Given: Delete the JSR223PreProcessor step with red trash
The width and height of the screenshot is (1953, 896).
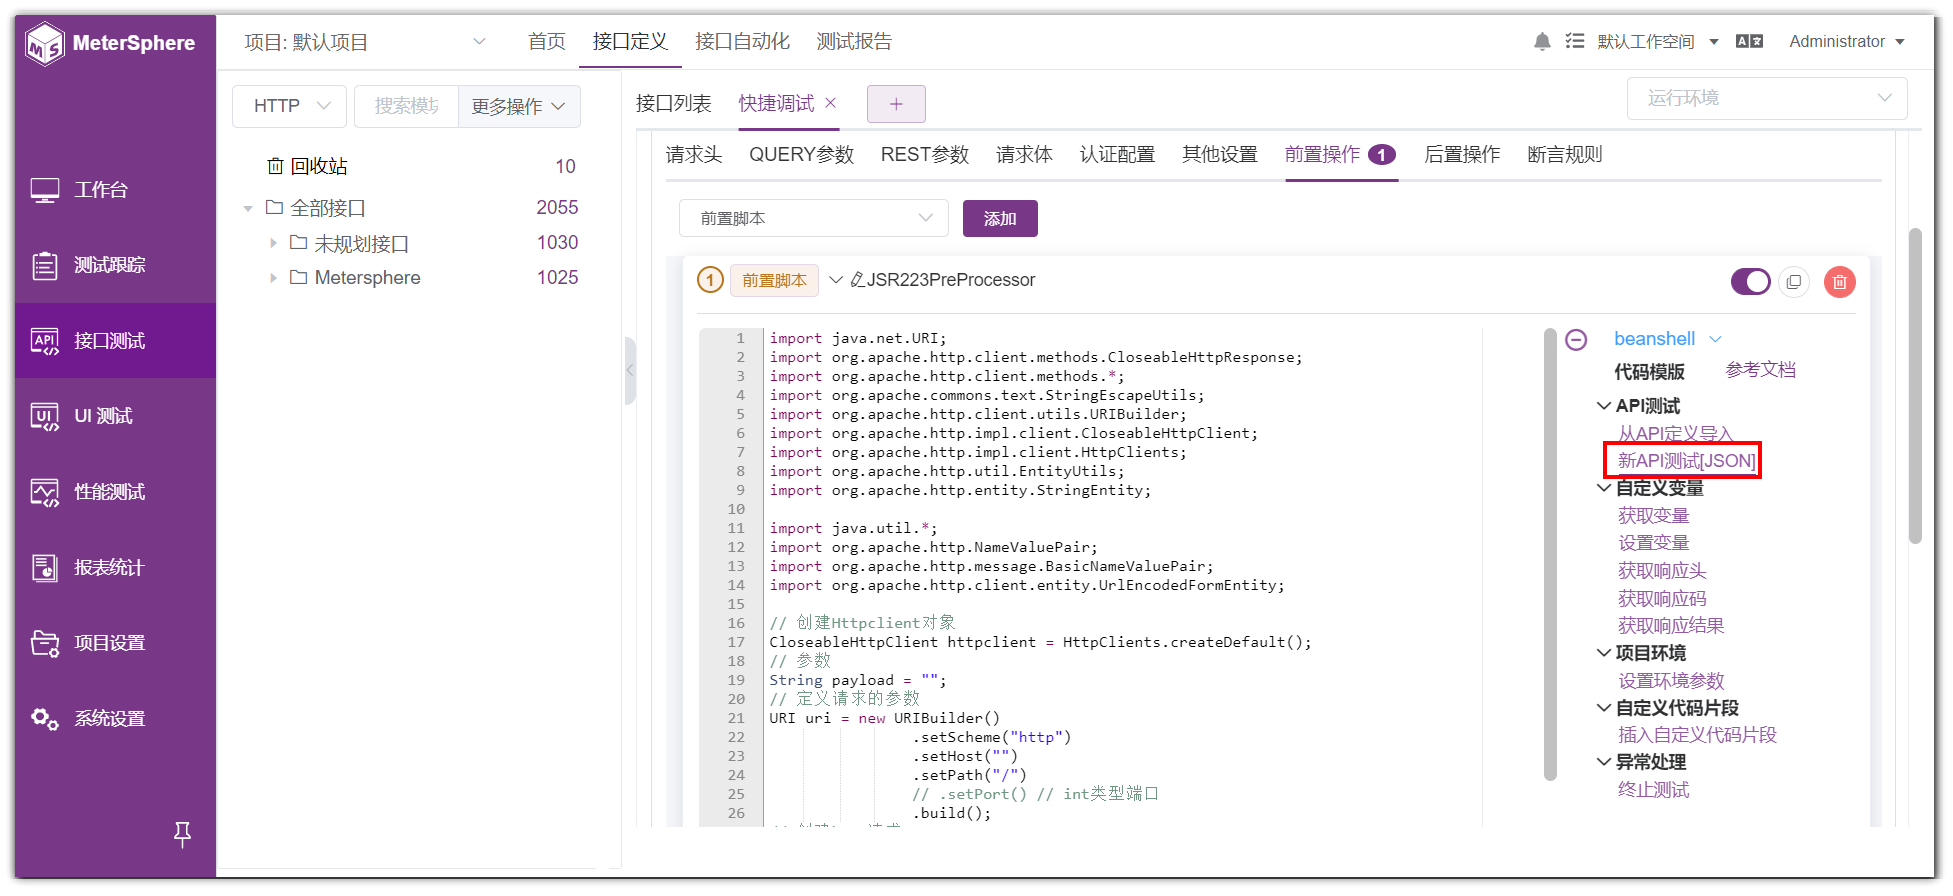Looking at the screenshot, I should point(1840,282).
